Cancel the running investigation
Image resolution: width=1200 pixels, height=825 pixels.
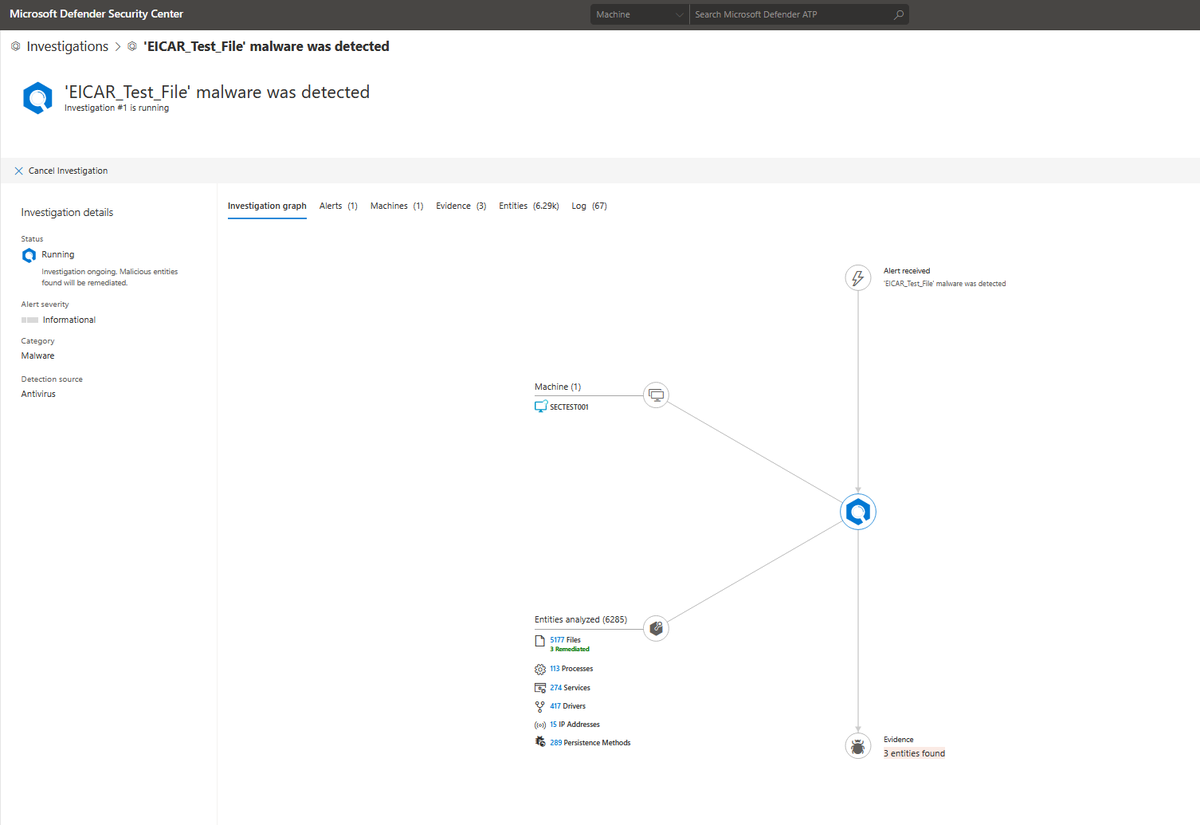[x=61, y=171]
